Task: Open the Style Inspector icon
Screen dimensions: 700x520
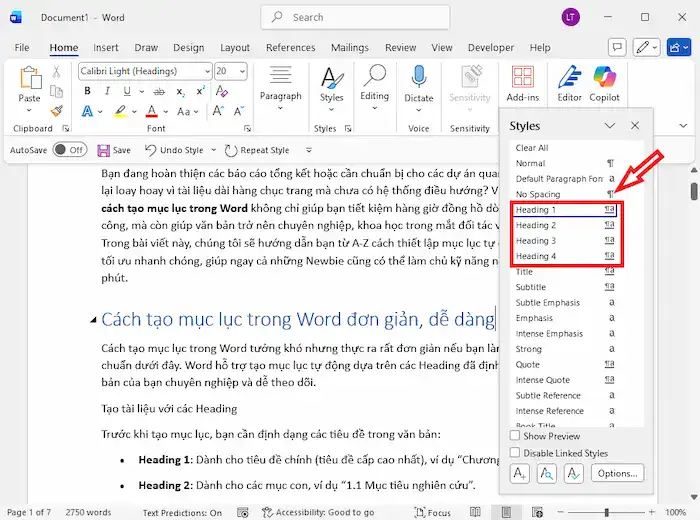Action: [x=546, y=473]
